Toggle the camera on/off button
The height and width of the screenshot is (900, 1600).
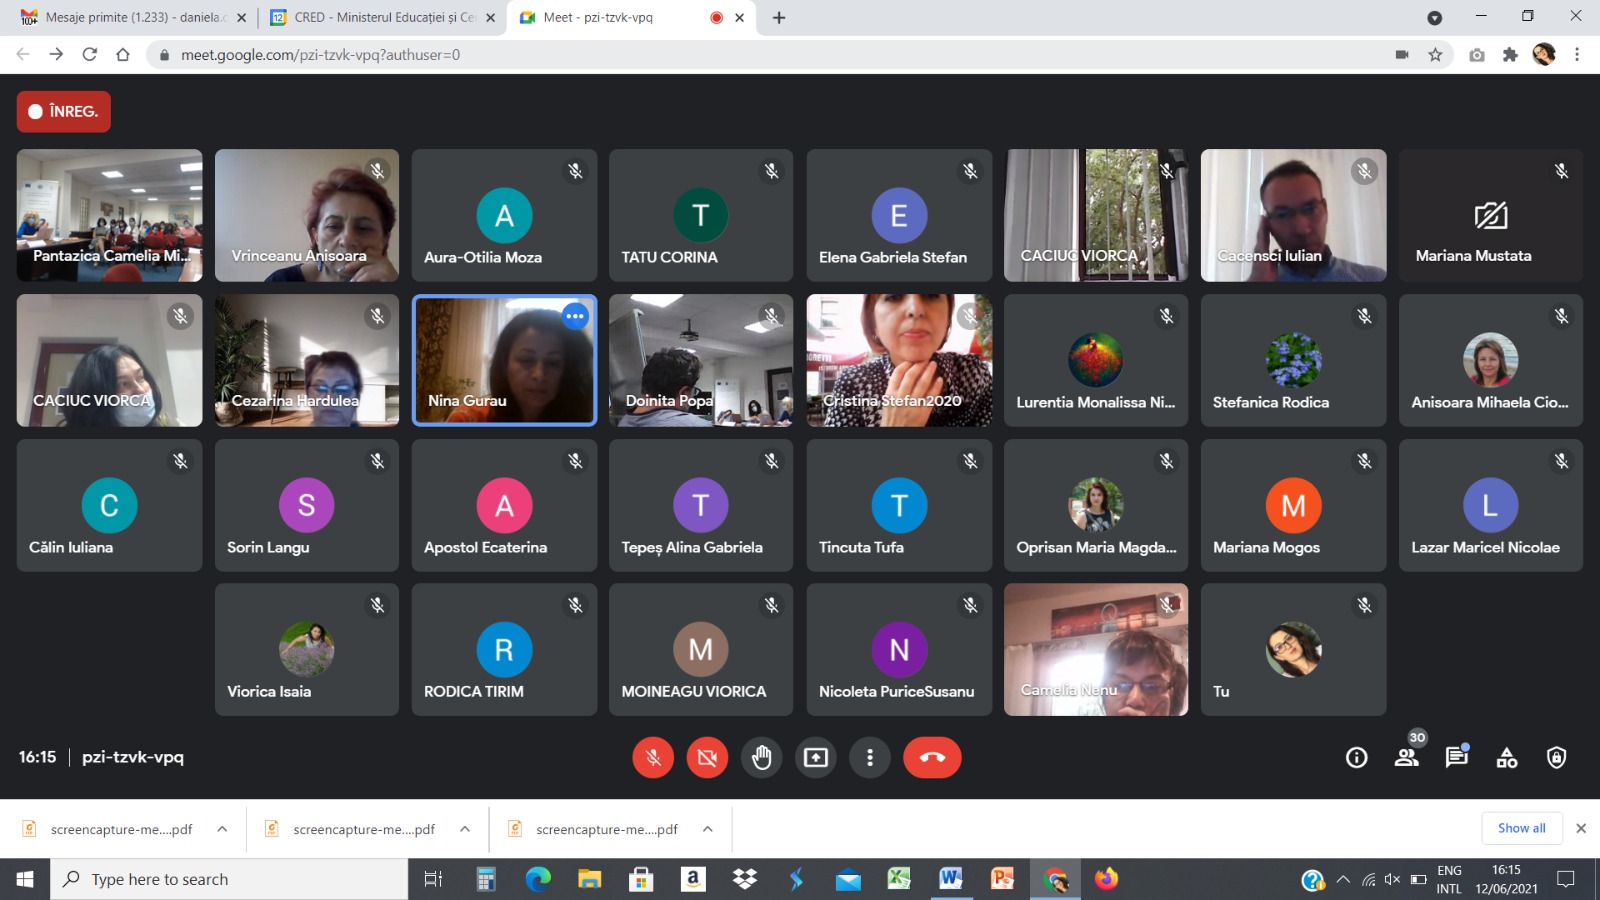[707, 758]
